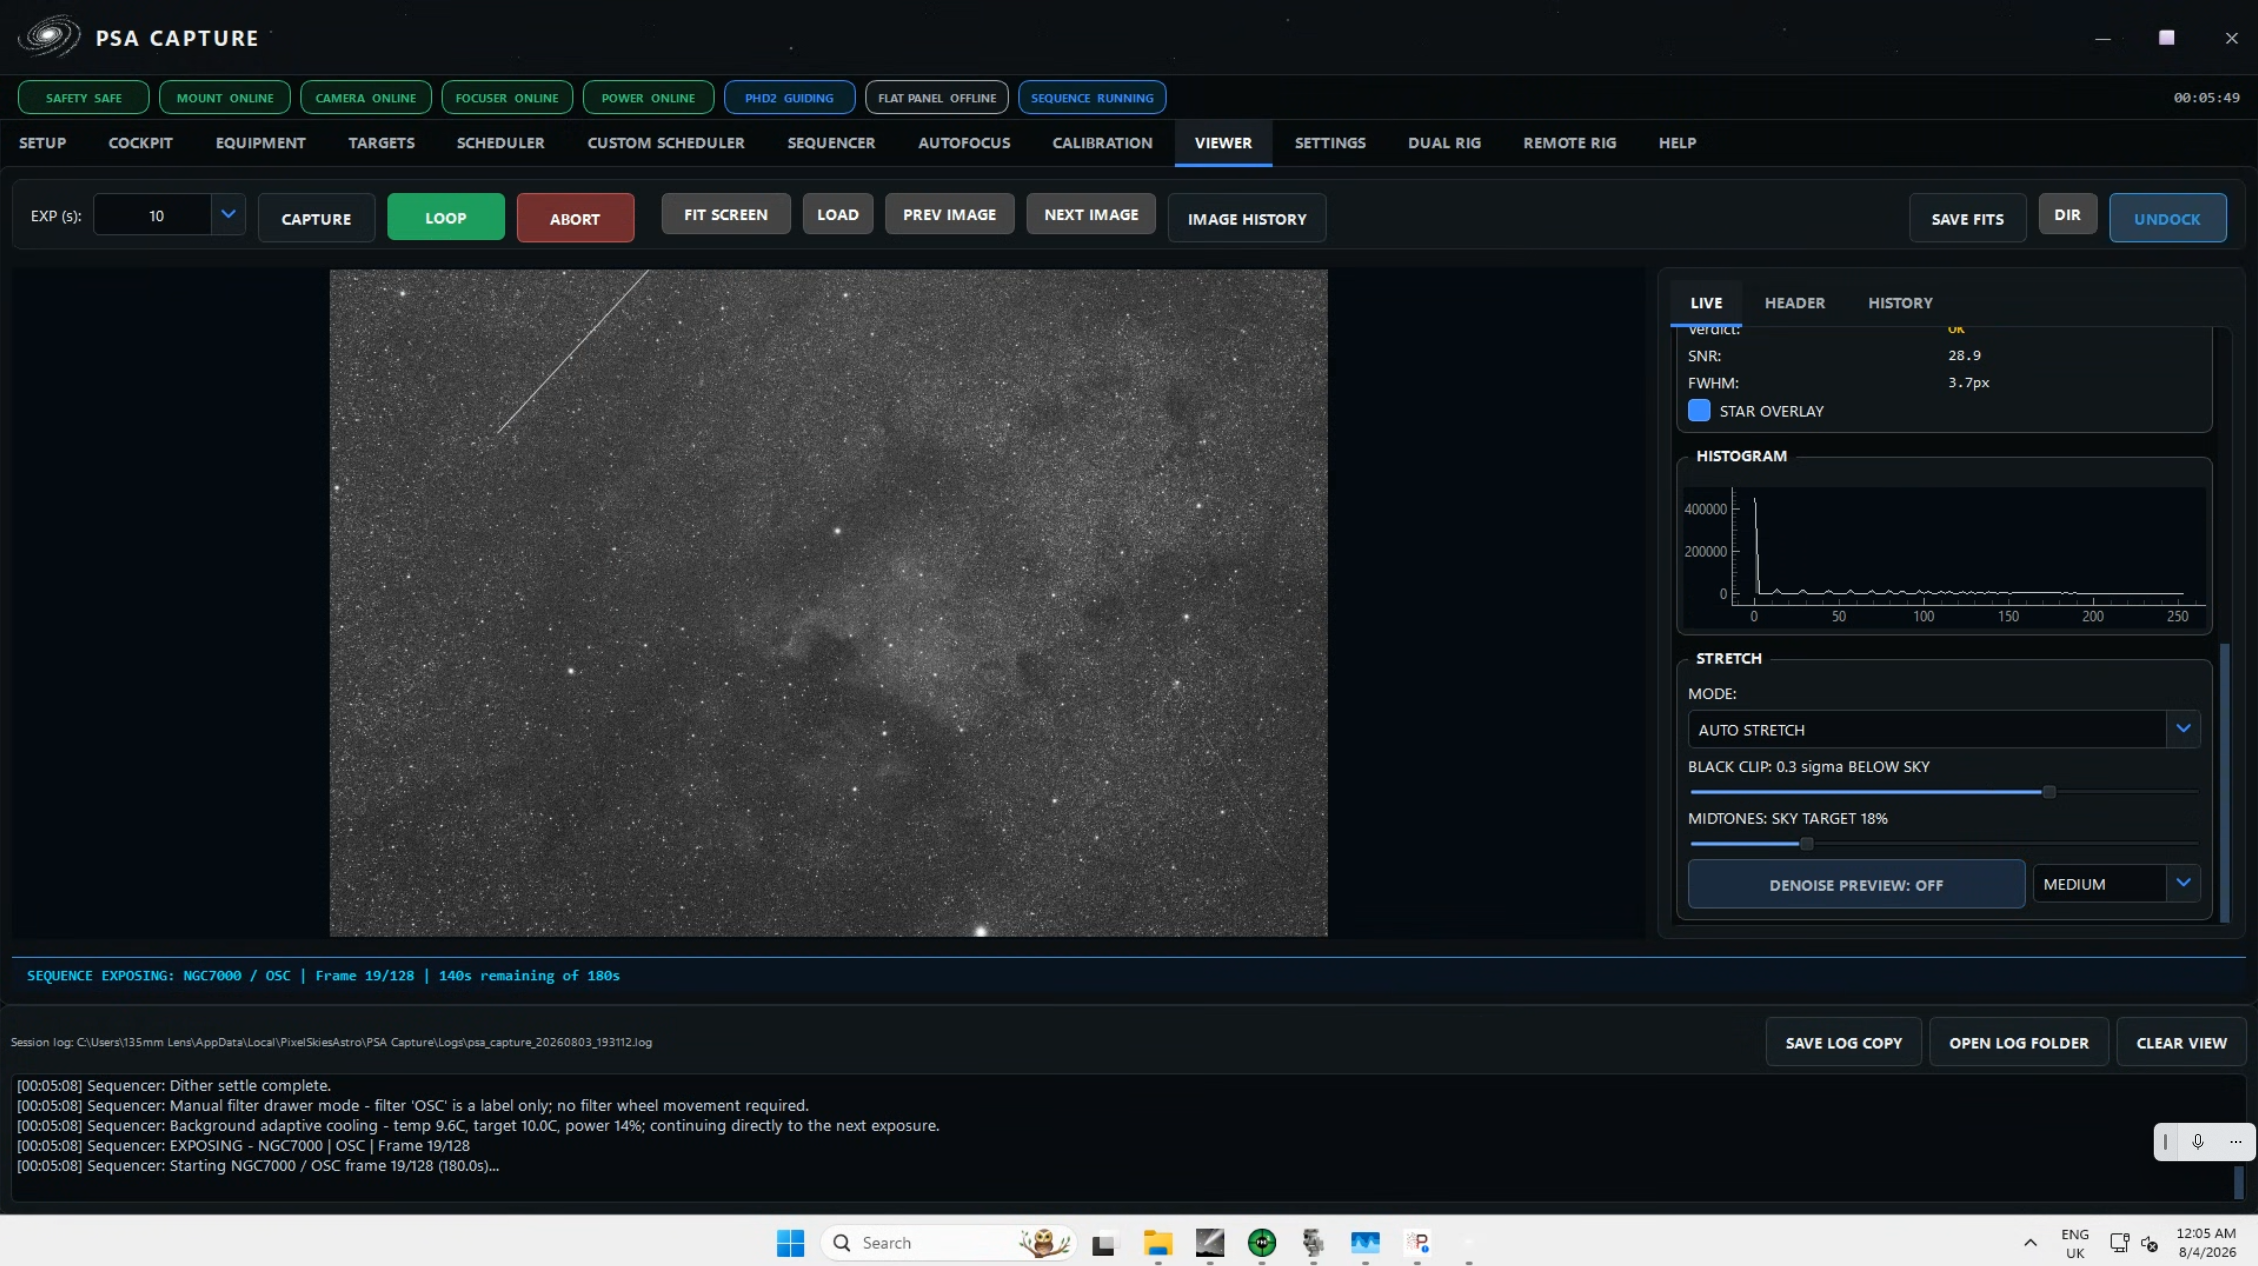Screen dimensions: 2258x1266
Task: Click the DIR button
Action: tap(2068, 214)
